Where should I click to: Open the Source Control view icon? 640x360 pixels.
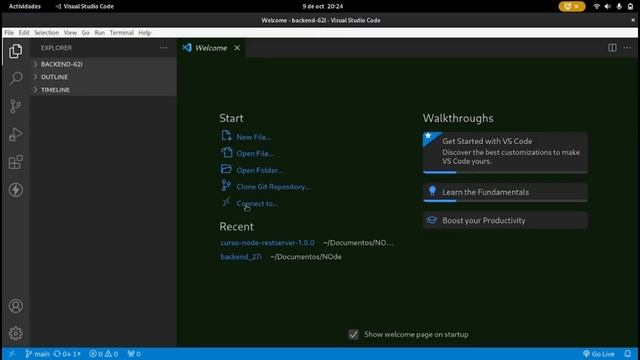click(x=16, y=106)
